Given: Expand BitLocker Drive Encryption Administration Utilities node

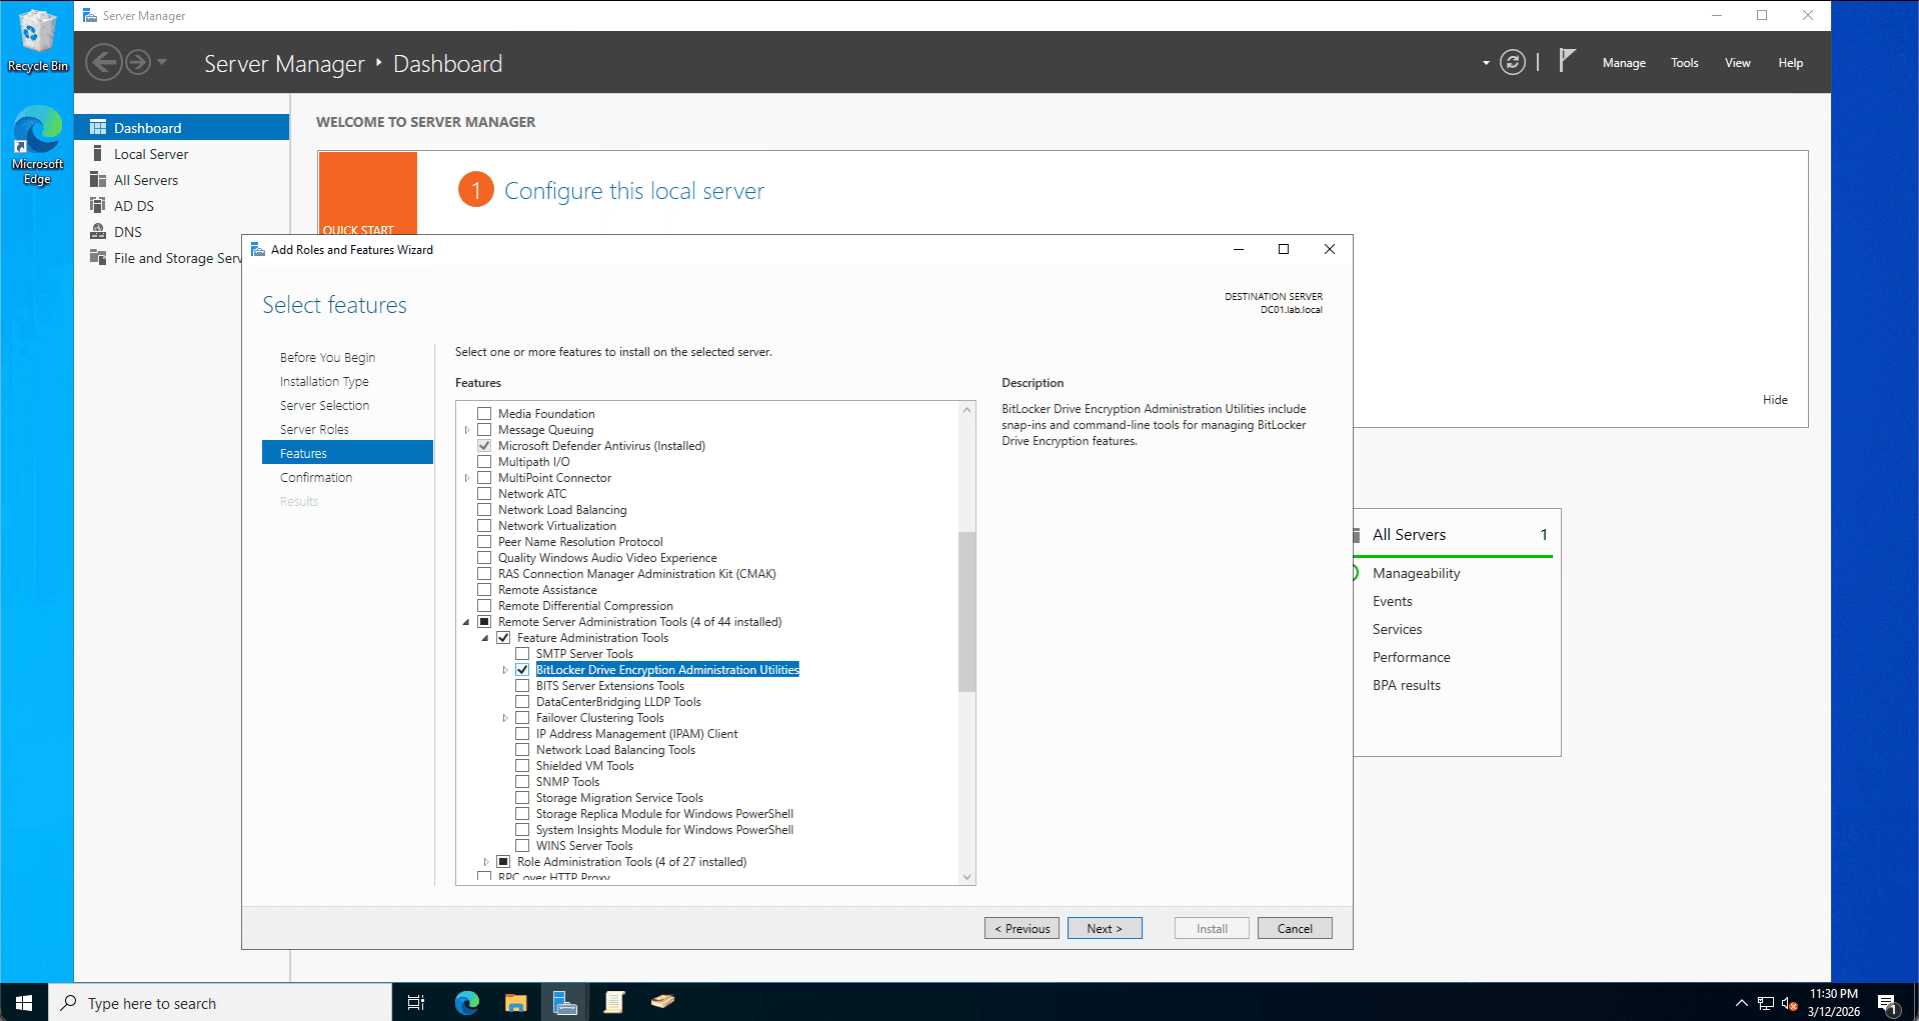Looking at the screenshot, I should coord(505,669).
